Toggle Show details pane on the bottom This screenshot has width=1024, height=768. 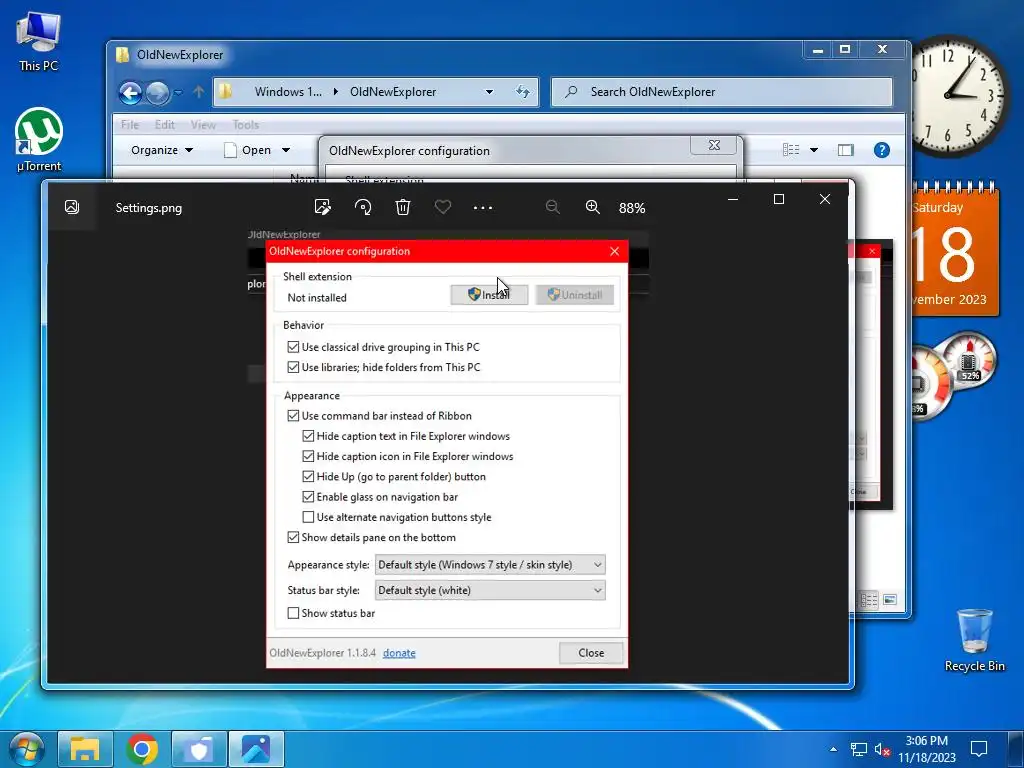point(293,537)
